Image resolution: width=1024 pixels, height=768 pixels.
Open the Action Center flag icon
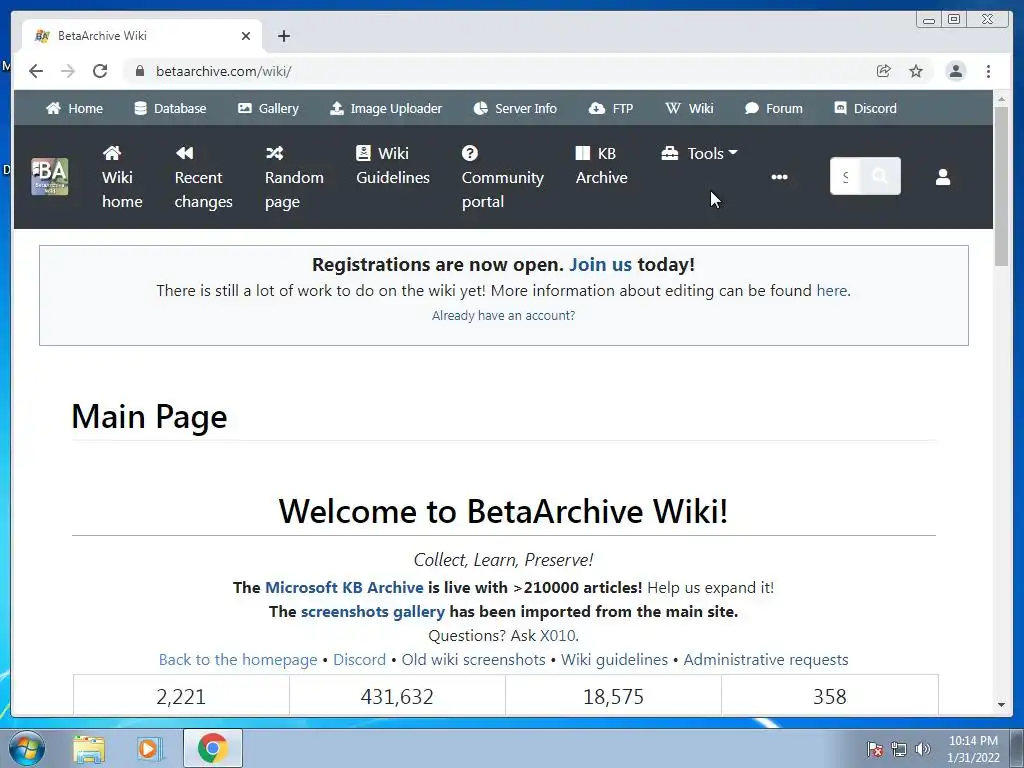click(875, 749)
